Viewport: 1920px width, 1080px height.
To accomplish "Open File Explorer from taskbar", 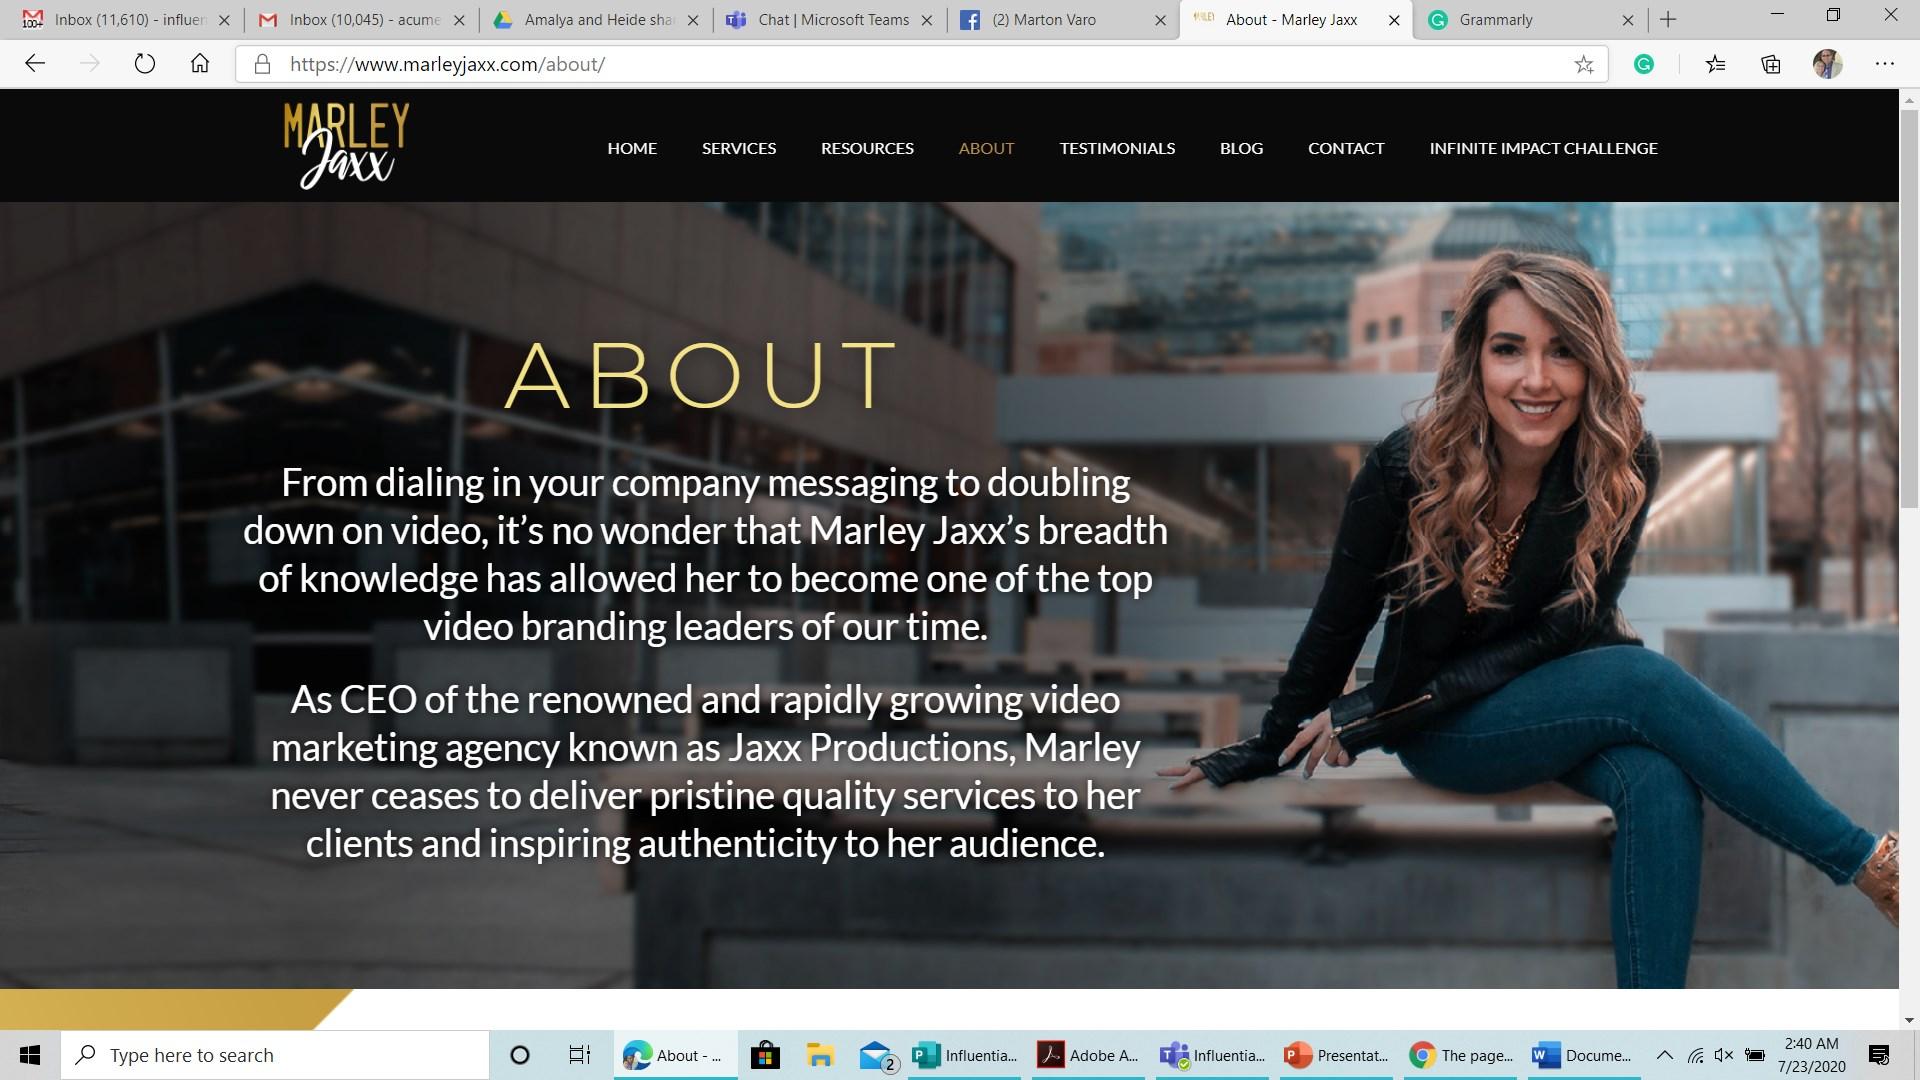I will click(x=820, y=1055).
